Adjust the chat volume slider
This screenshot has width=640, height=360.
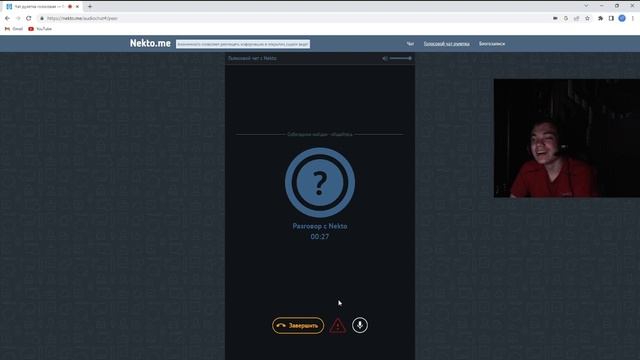coord(401,58)
